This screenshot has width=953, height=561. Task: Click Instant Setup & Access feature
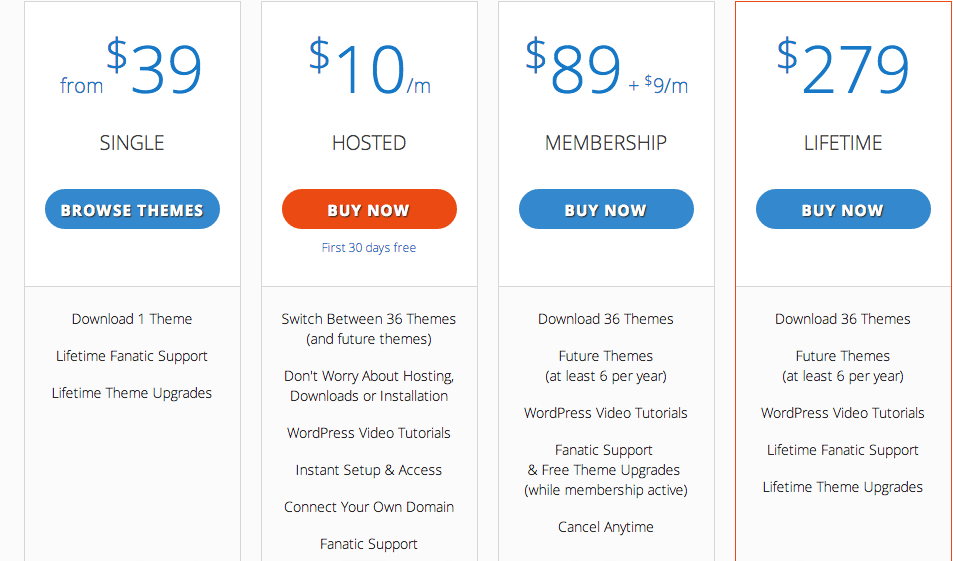369,470
